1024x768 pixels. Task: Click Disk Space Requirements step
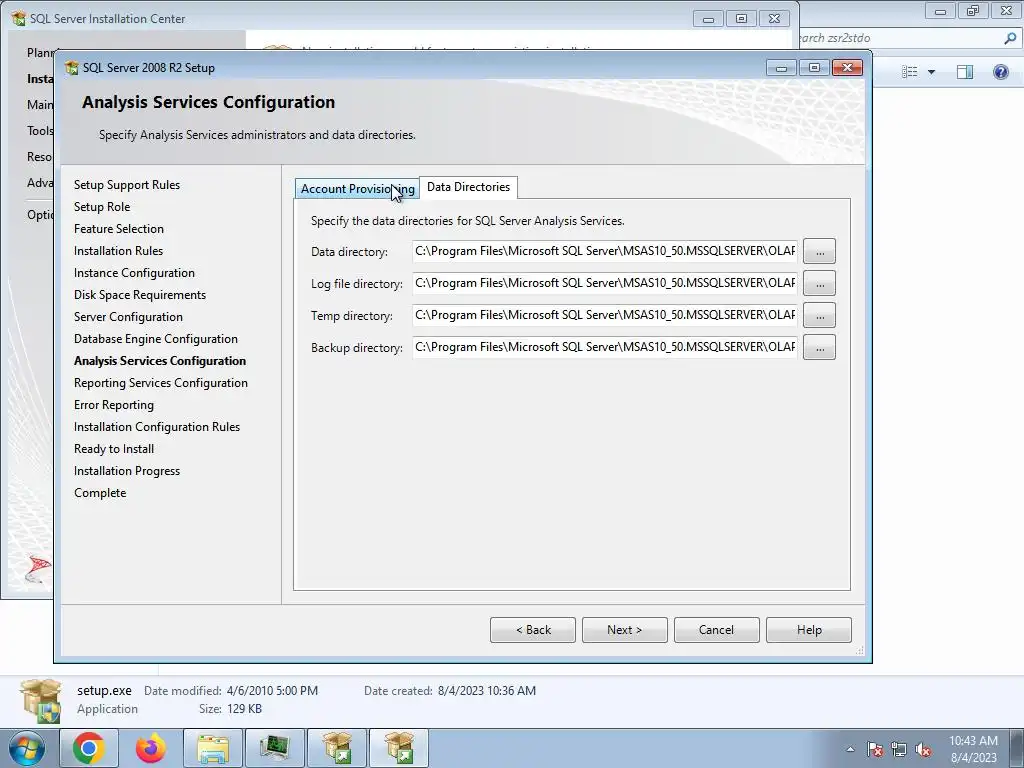[x=140, y=295]
